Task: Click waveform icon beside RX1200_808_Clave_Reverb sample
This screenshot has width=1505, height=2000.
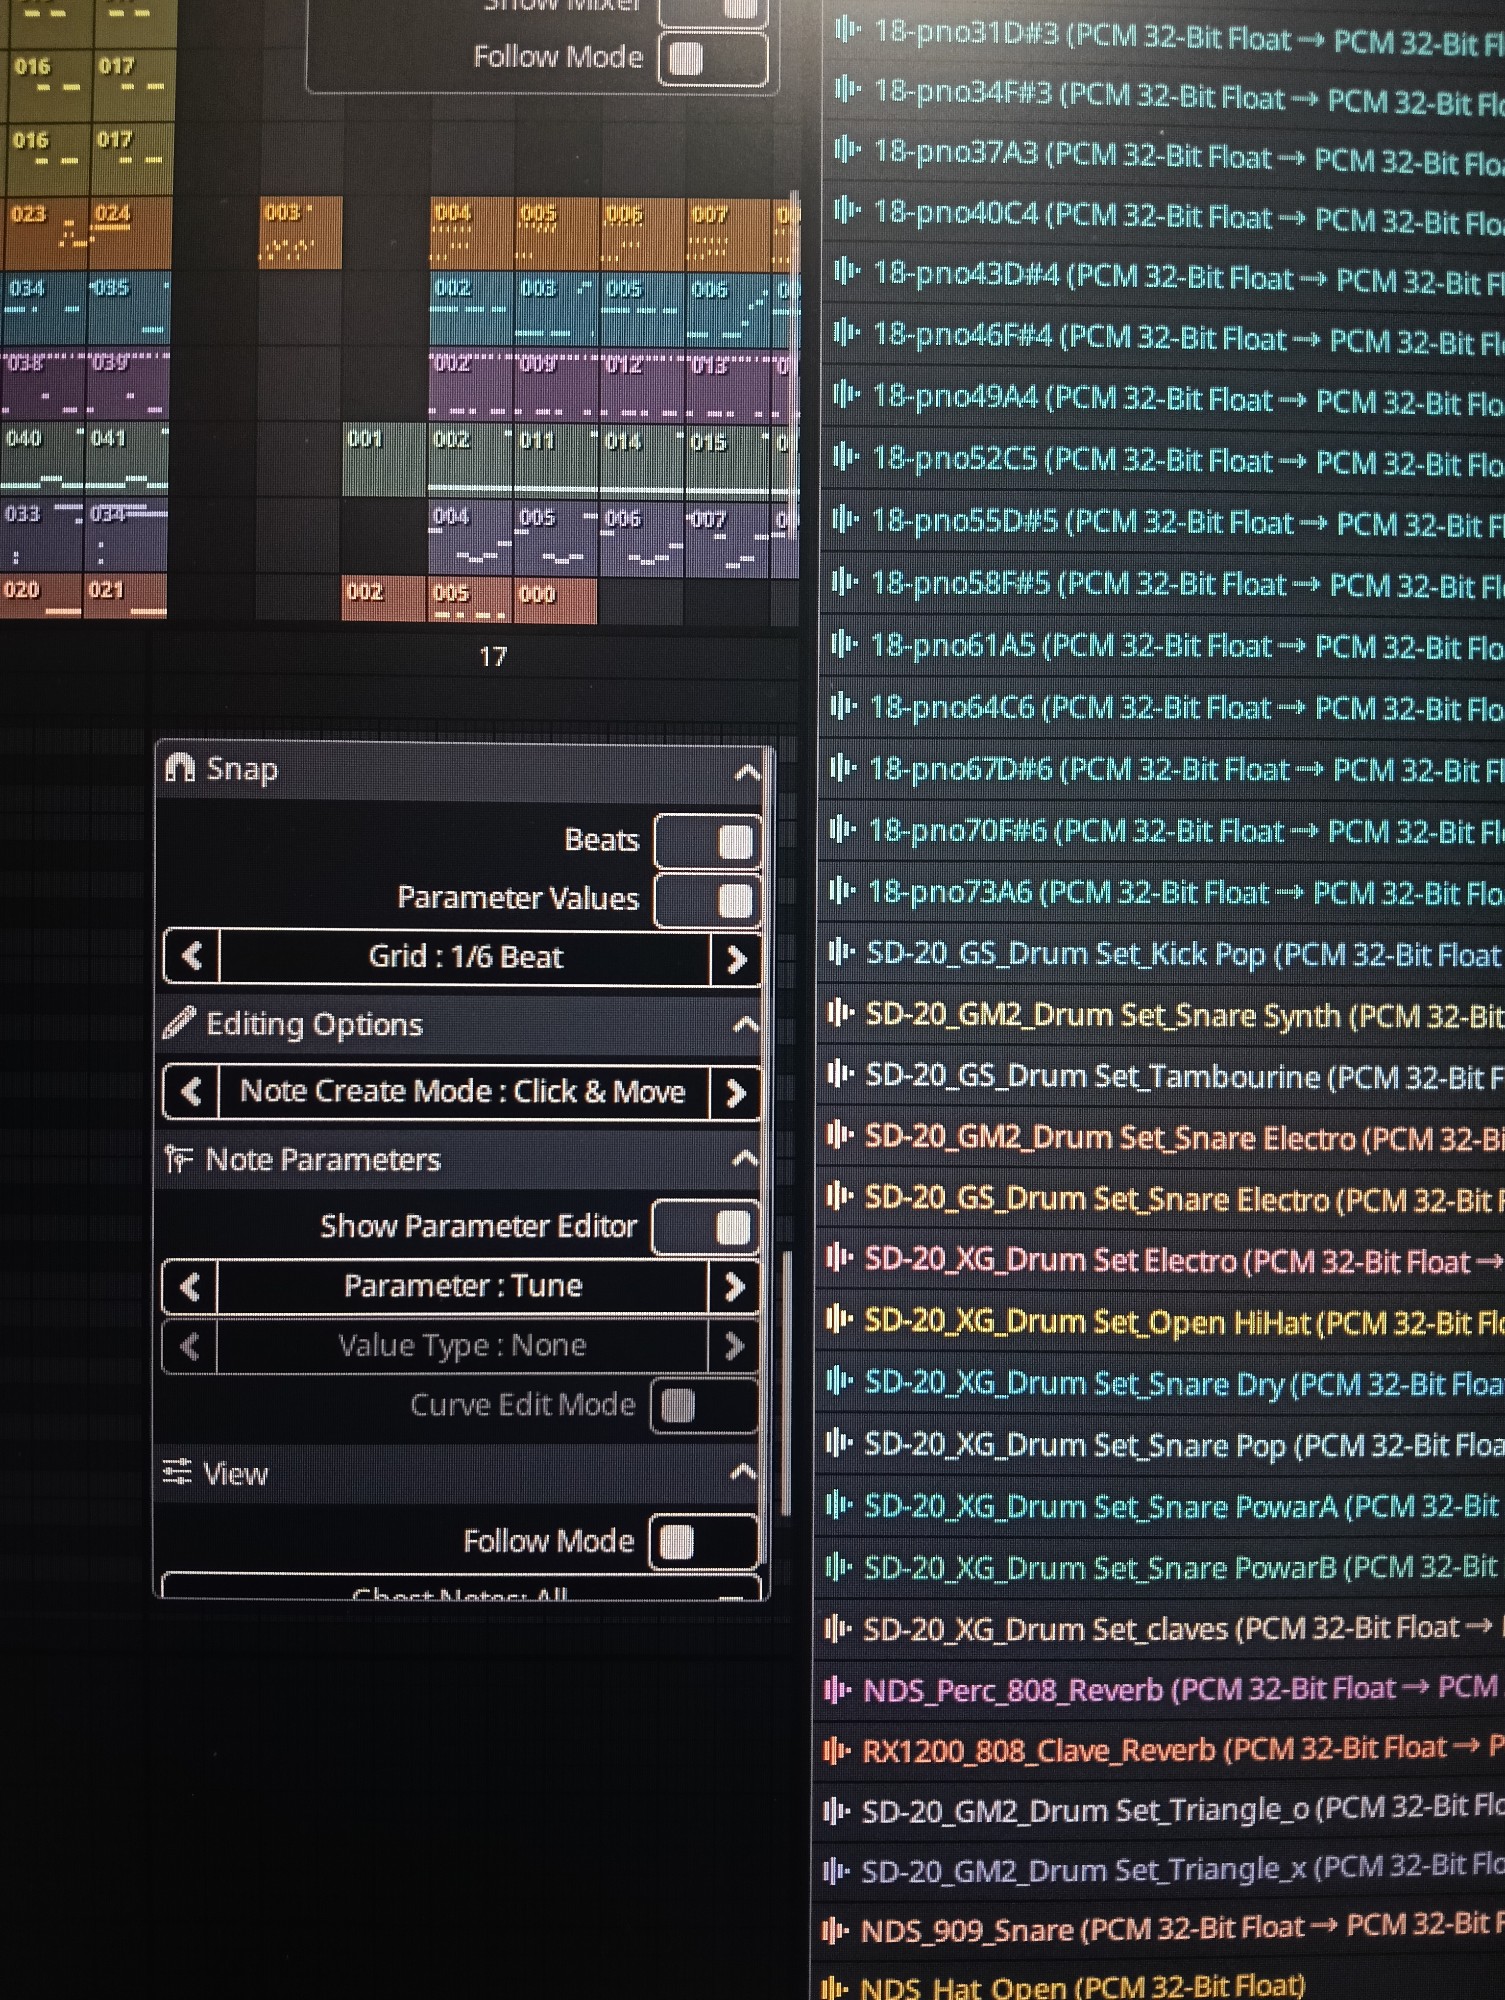Action: 837,1751
